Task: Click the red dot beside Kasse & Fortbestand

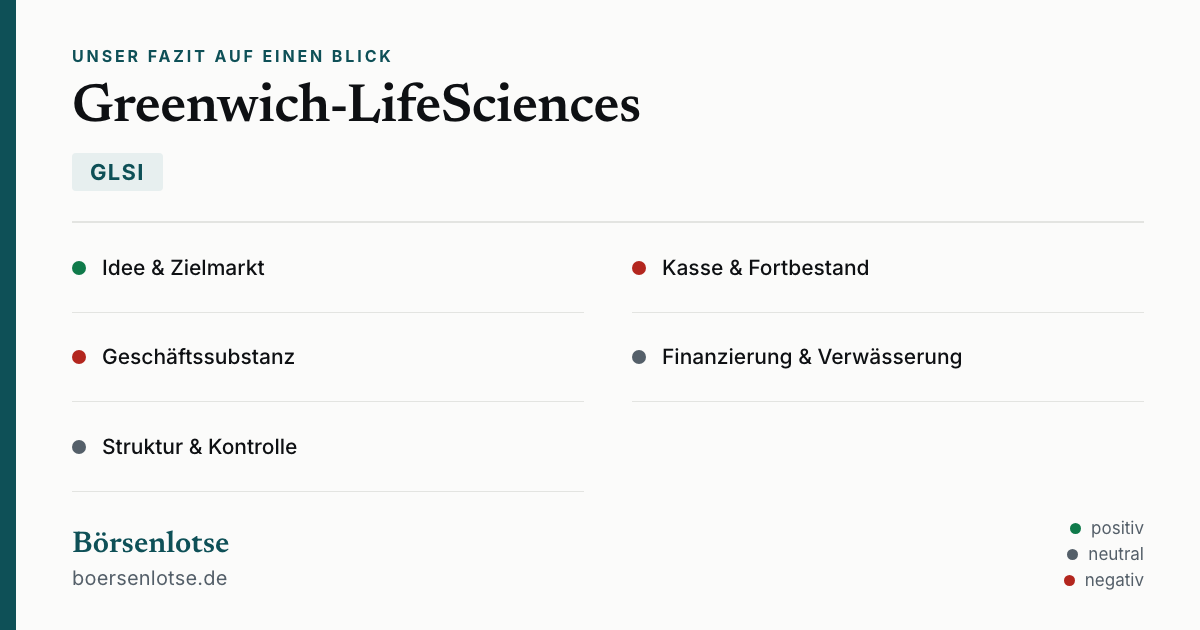Action: (x=639, y=268)
